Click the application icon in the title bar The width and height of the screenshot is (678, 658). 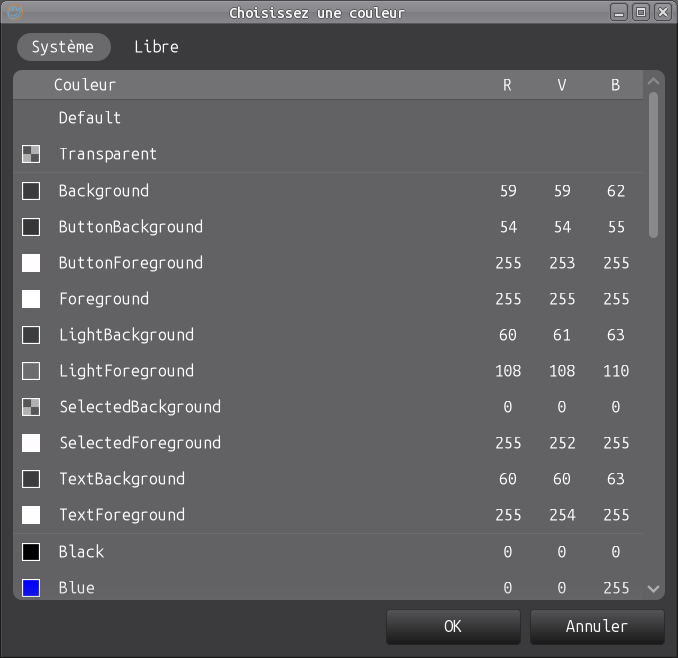tap(14, 12)
